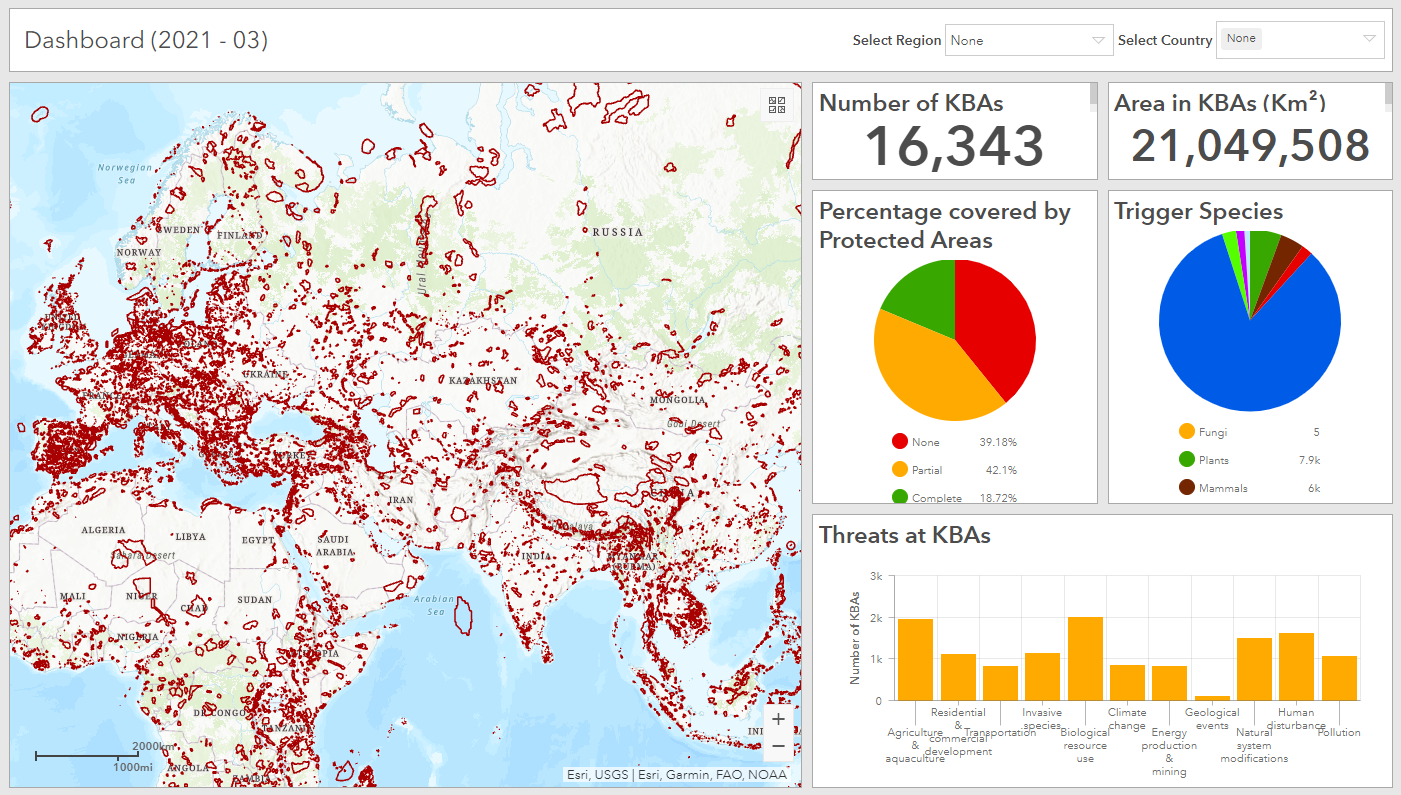The width and height of the screenshot is (1401, 795).
Task: Expand the map widget to fullscreen
Action: pos(776,105)
